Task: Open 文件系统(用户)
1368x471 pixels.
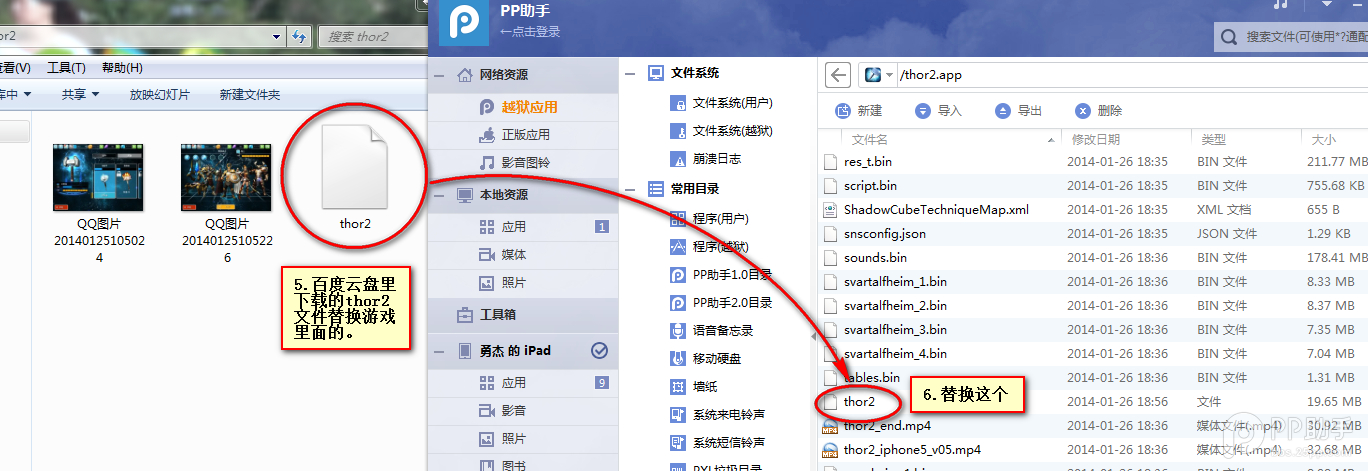Action: pos(733,103)
